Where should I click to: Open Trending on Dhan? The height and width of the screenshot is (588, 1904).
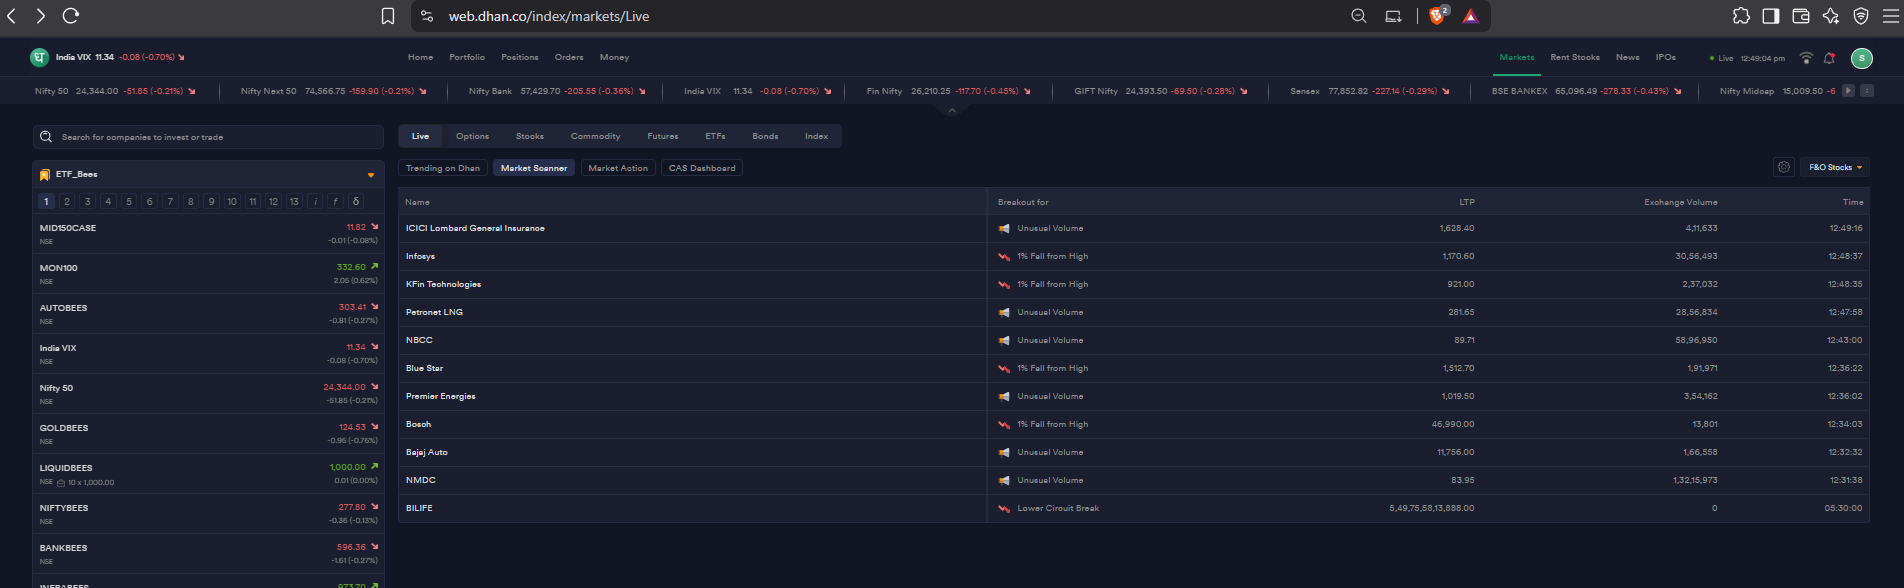point(443,168)
